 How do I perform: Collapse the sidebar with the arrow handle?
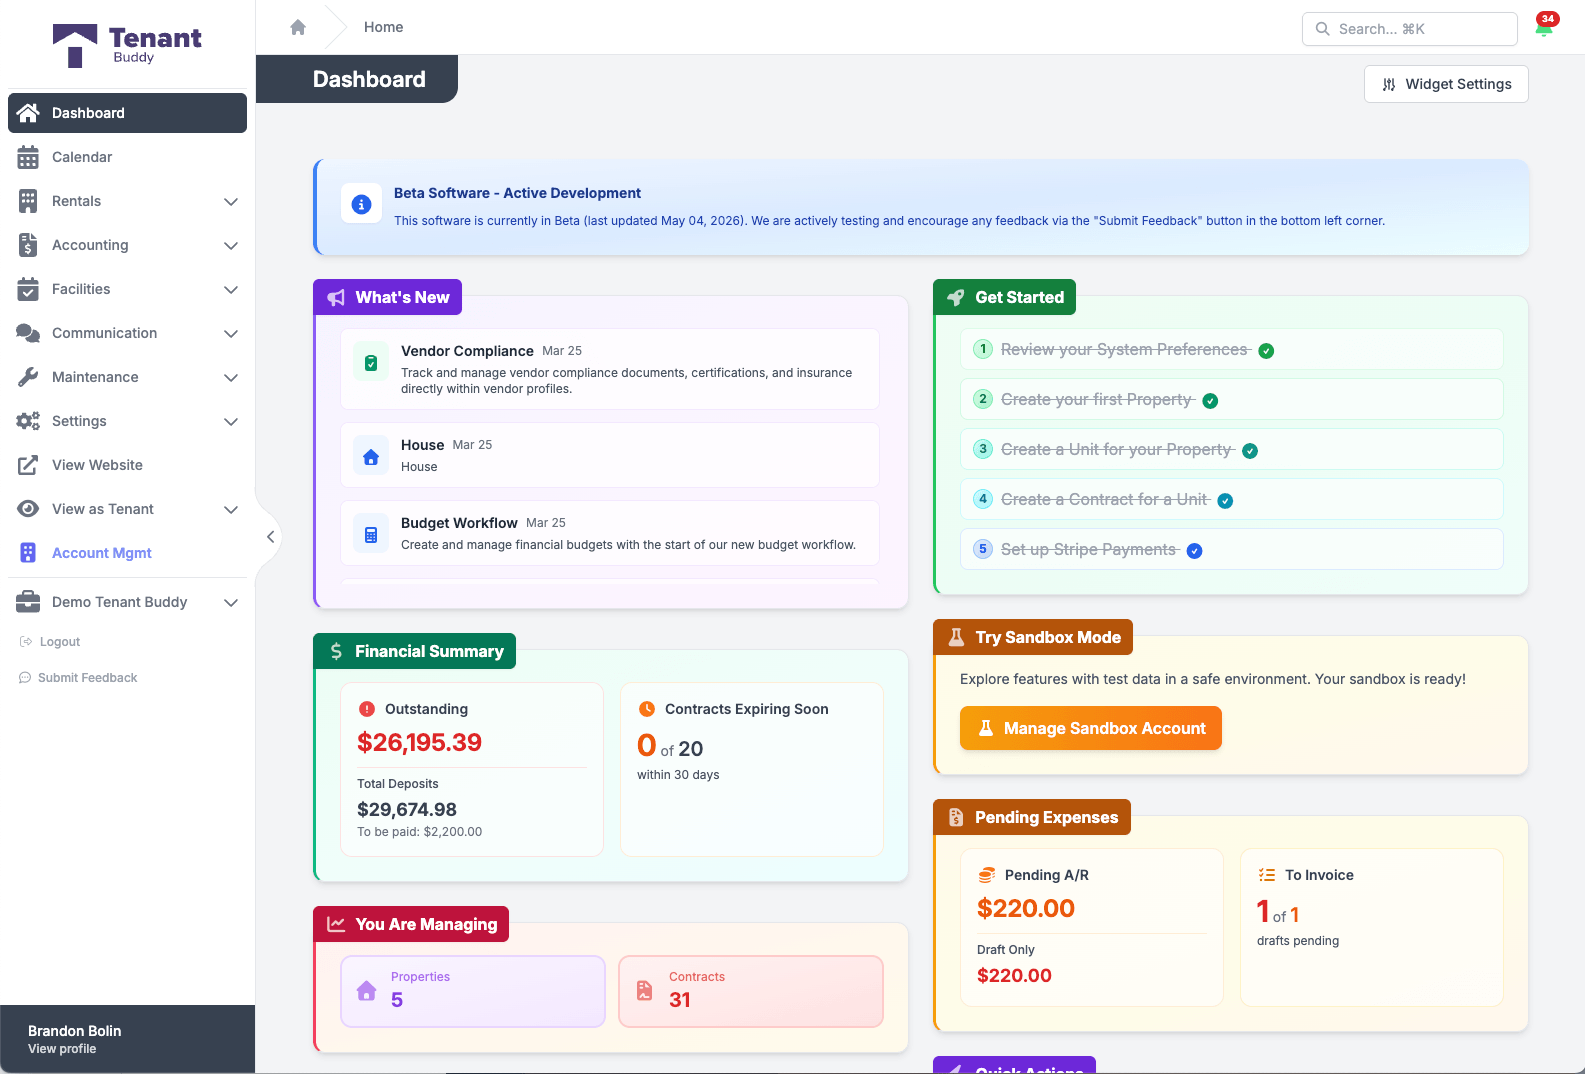[270, 537]
